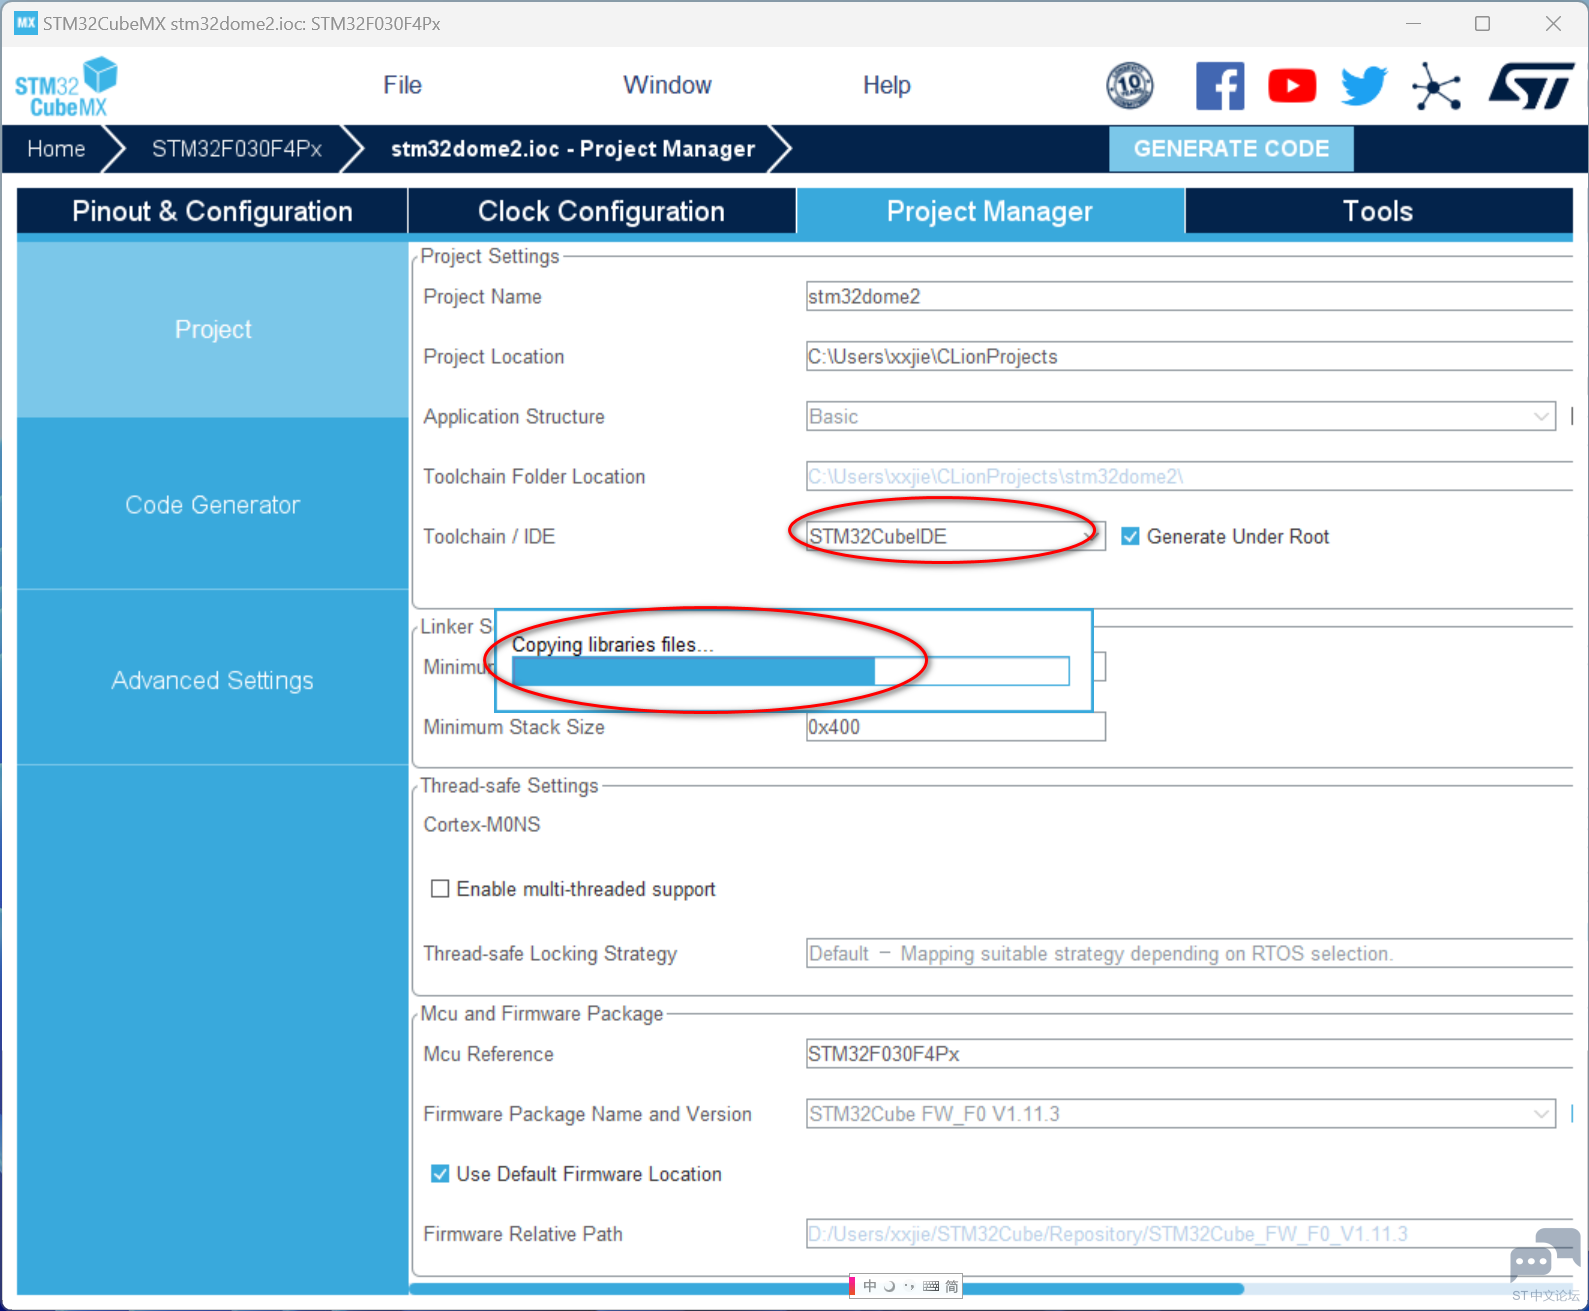Click the GENERATE CODE button
The height and width of the screenshot is (1311, 1589).
(x=1231, y=149)
